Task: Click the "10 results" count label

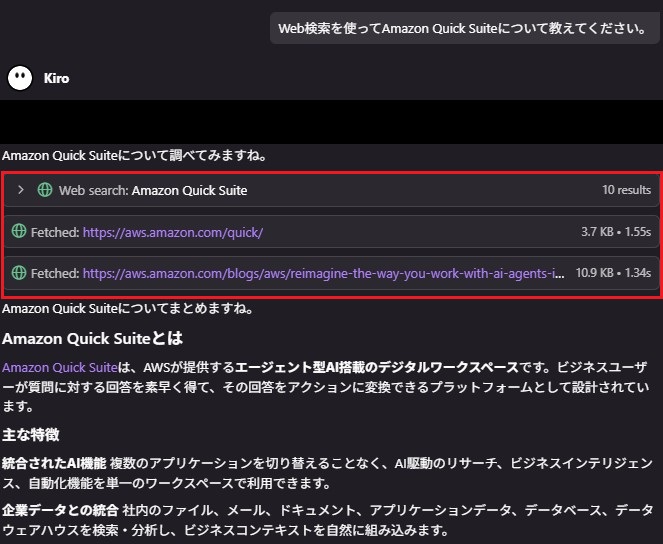Action: [x=626, y=190]
